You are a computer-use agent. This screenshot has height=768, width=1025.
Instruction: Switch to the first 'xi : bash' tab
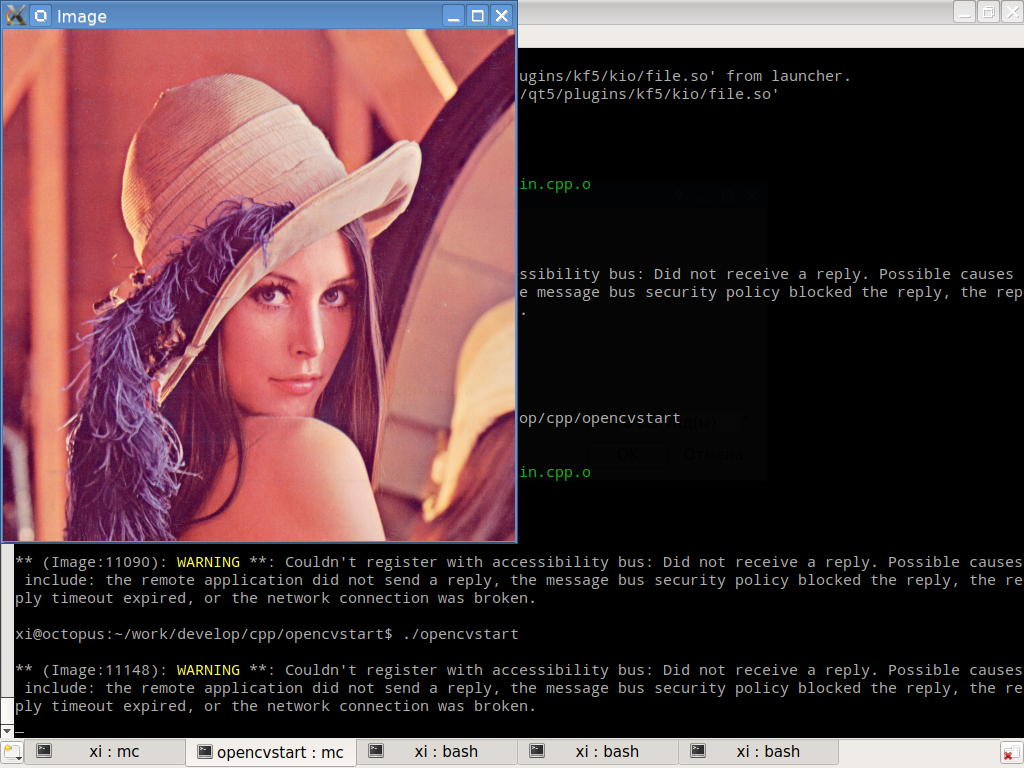[x=437, y=752]
